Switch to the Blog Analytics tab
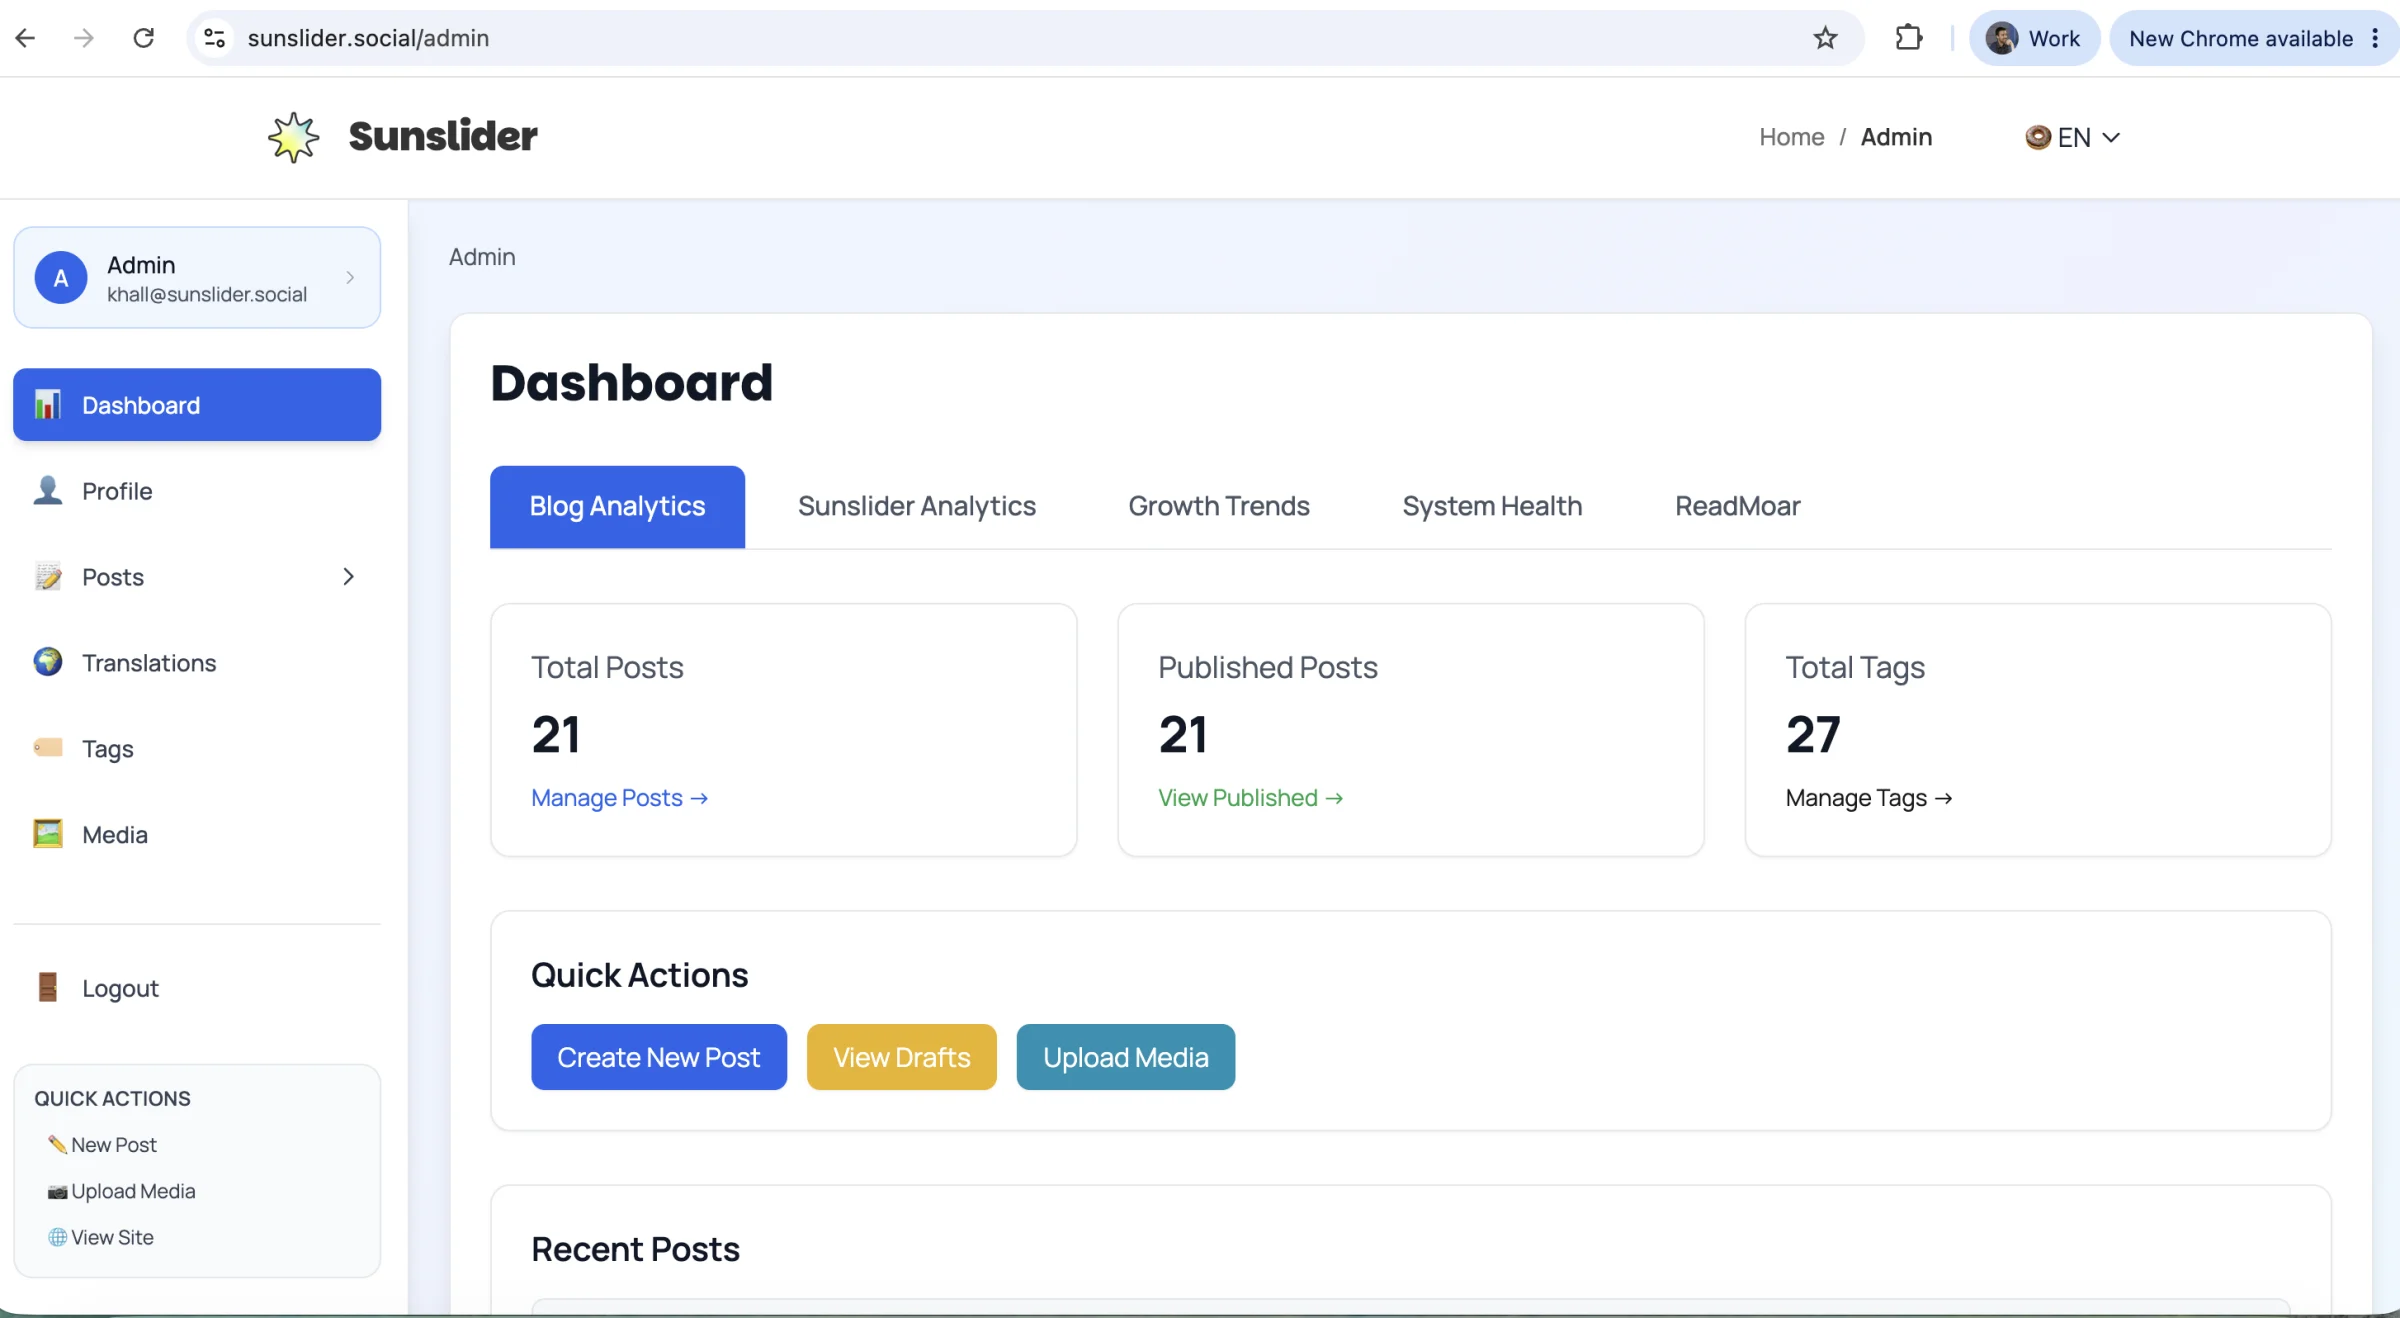Screen dimensions: 2400x1318 [617, 506]
